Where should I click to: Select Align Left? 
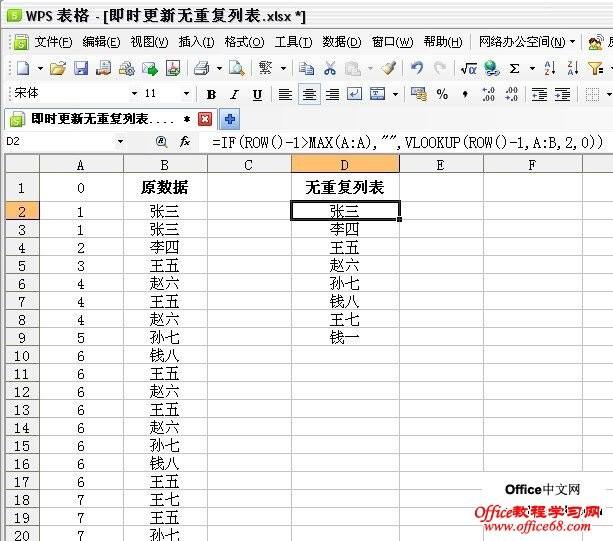point(285,94)
